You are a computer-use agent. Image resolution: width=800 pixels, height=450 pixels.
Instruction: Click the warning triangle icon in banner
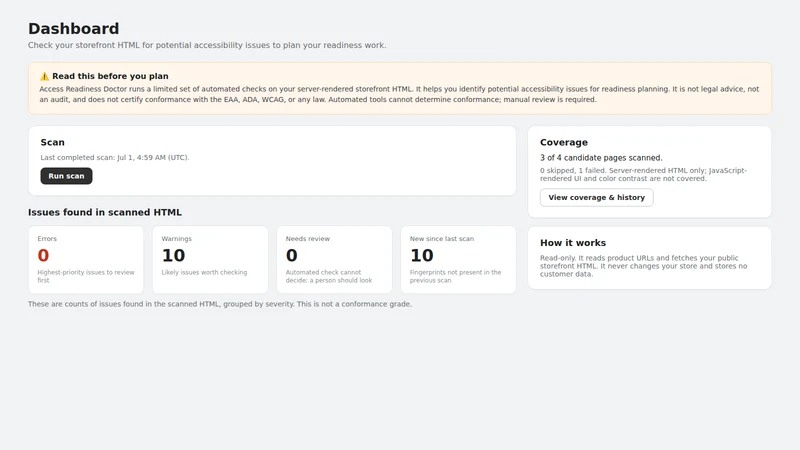click(x=44, y=76)
